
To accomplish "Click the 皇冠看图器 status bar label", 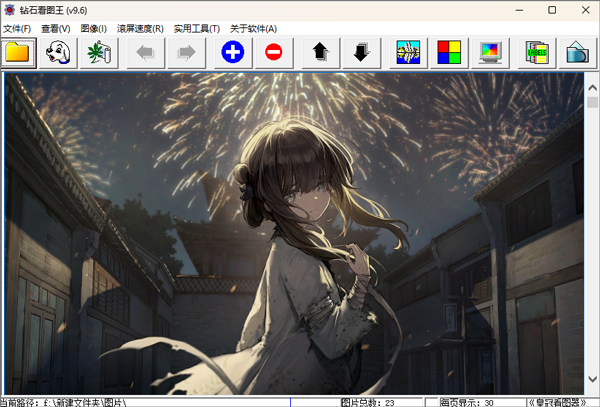I will (x=557, y=403).
